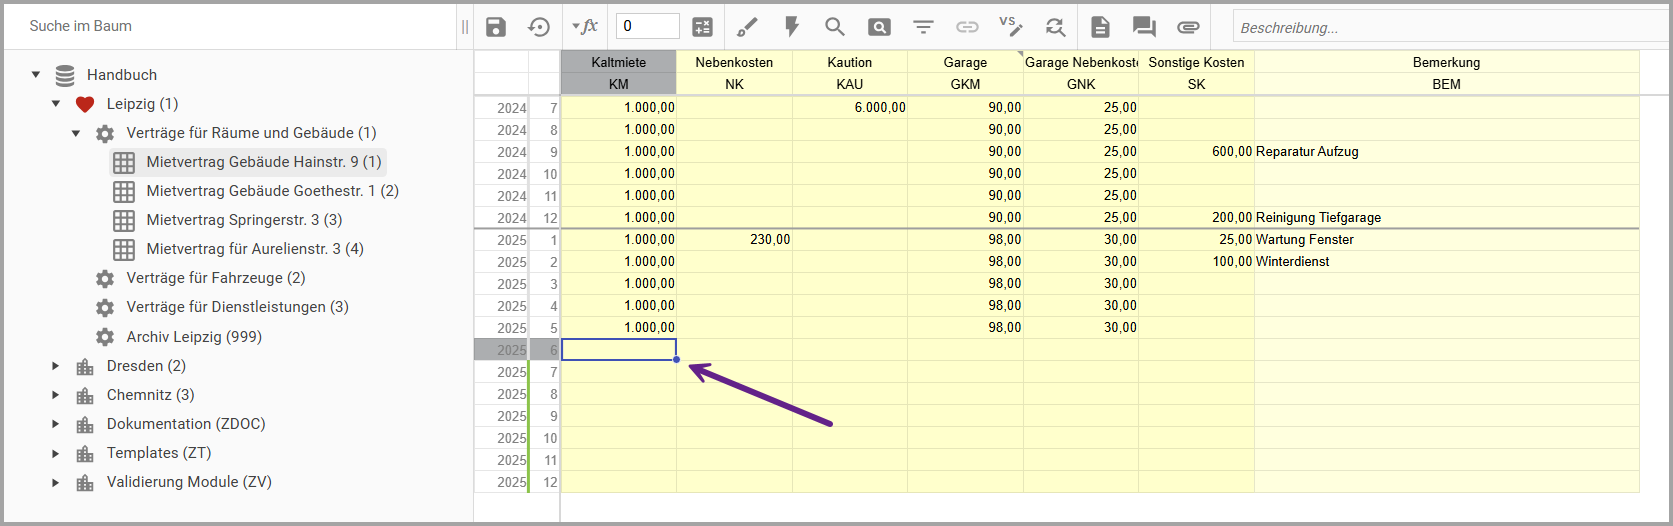Open the comments speech bubble icon

pyautogui.click(x=1144, y=27)
